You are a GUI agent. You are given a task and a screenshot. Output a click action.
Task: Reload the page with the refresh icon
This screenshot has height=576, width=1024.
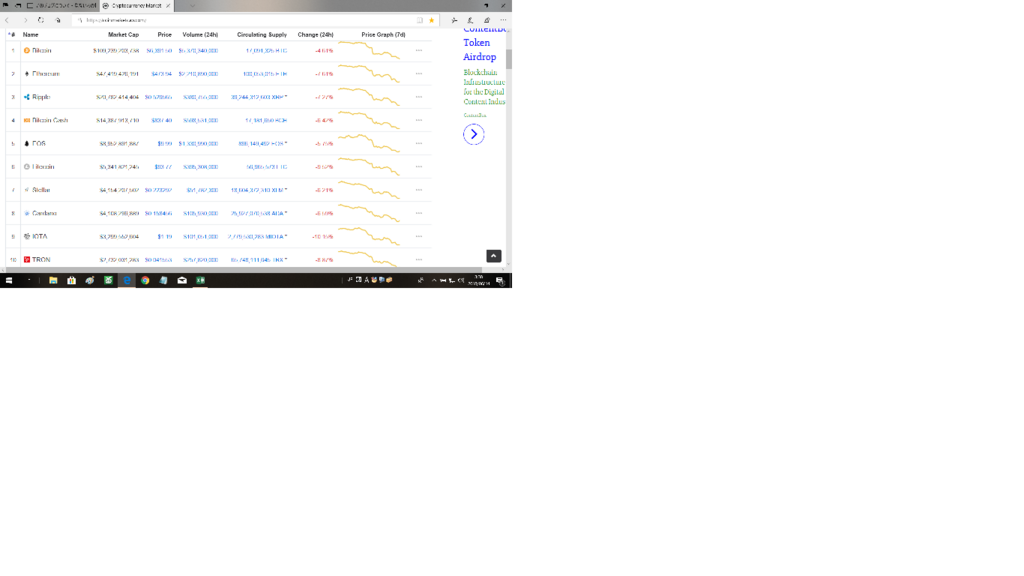click(40, 20)
